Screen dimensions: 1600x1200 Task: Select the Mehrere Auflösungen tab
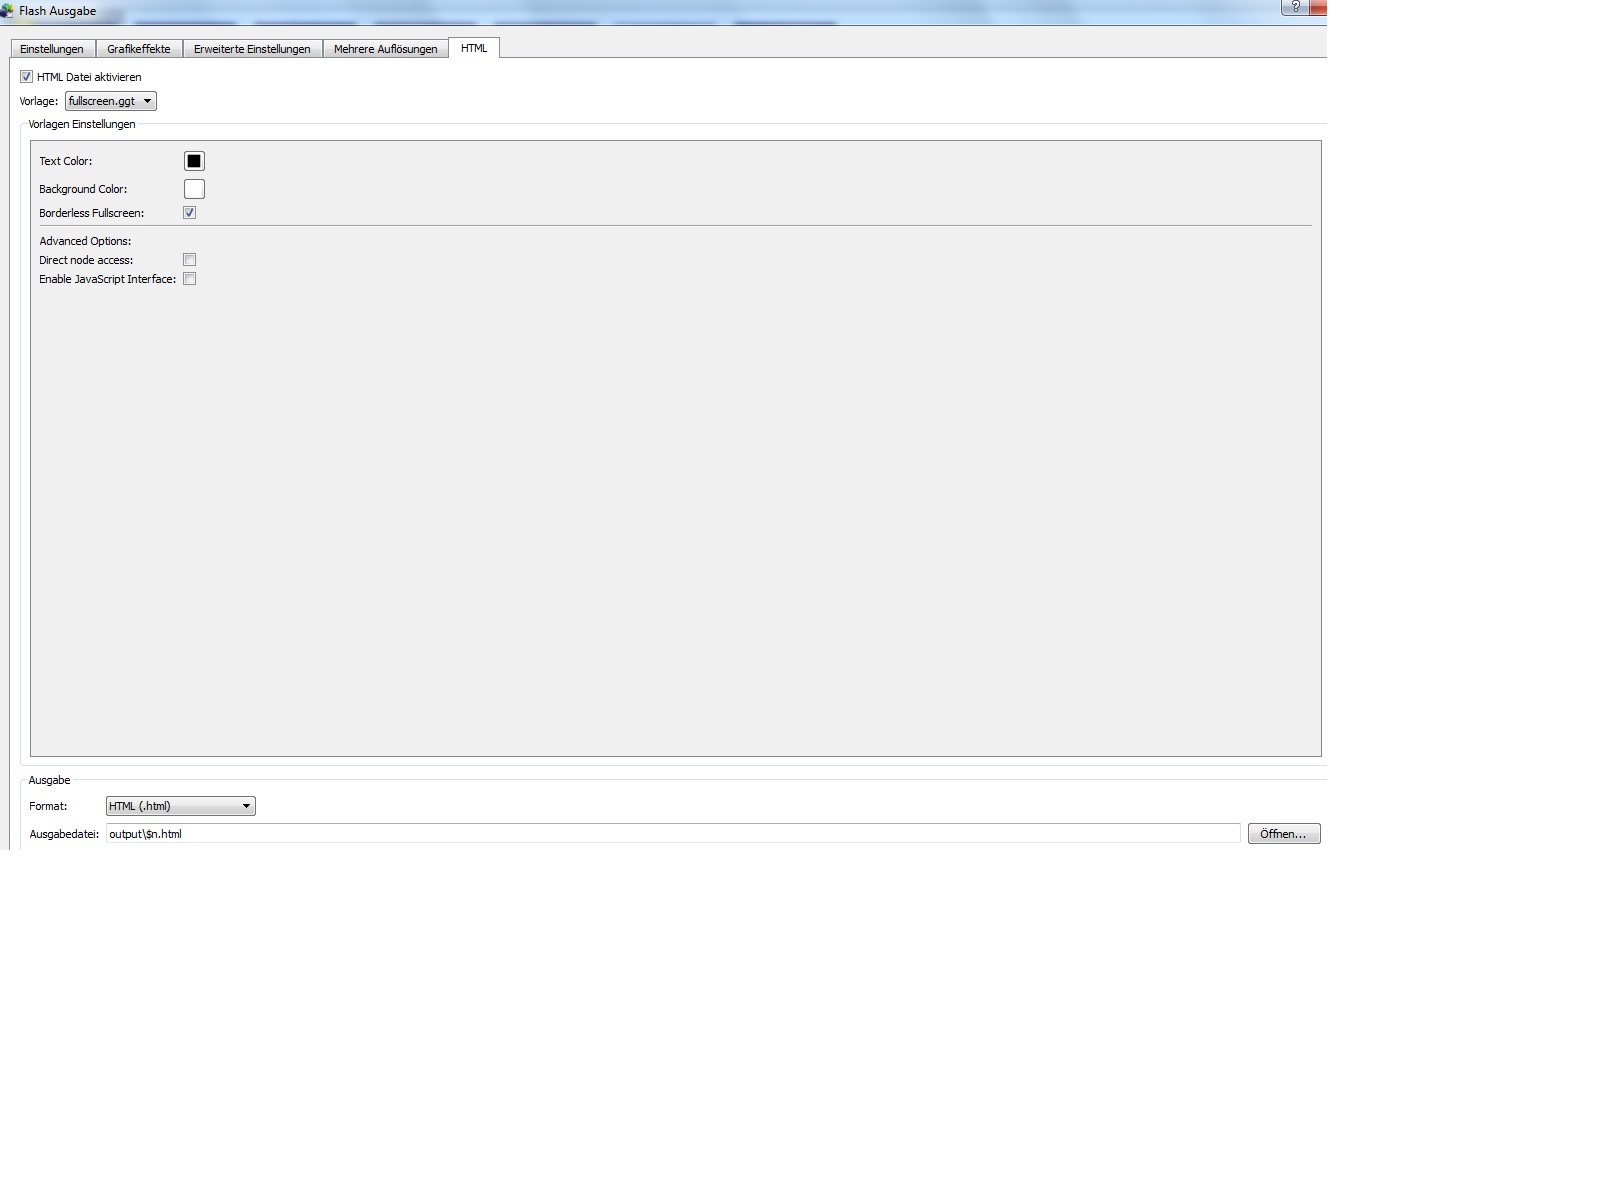point(385,49)
